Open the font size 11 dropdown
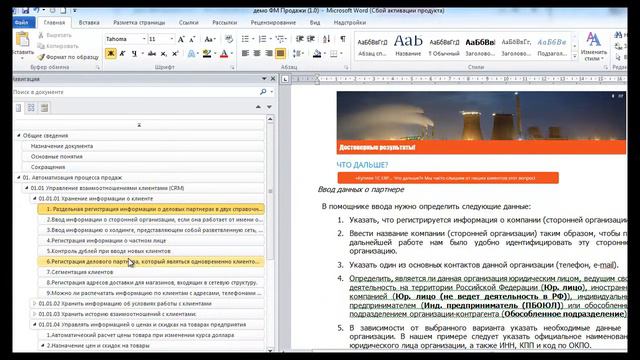The image size is (640, 360). (171, 39)
